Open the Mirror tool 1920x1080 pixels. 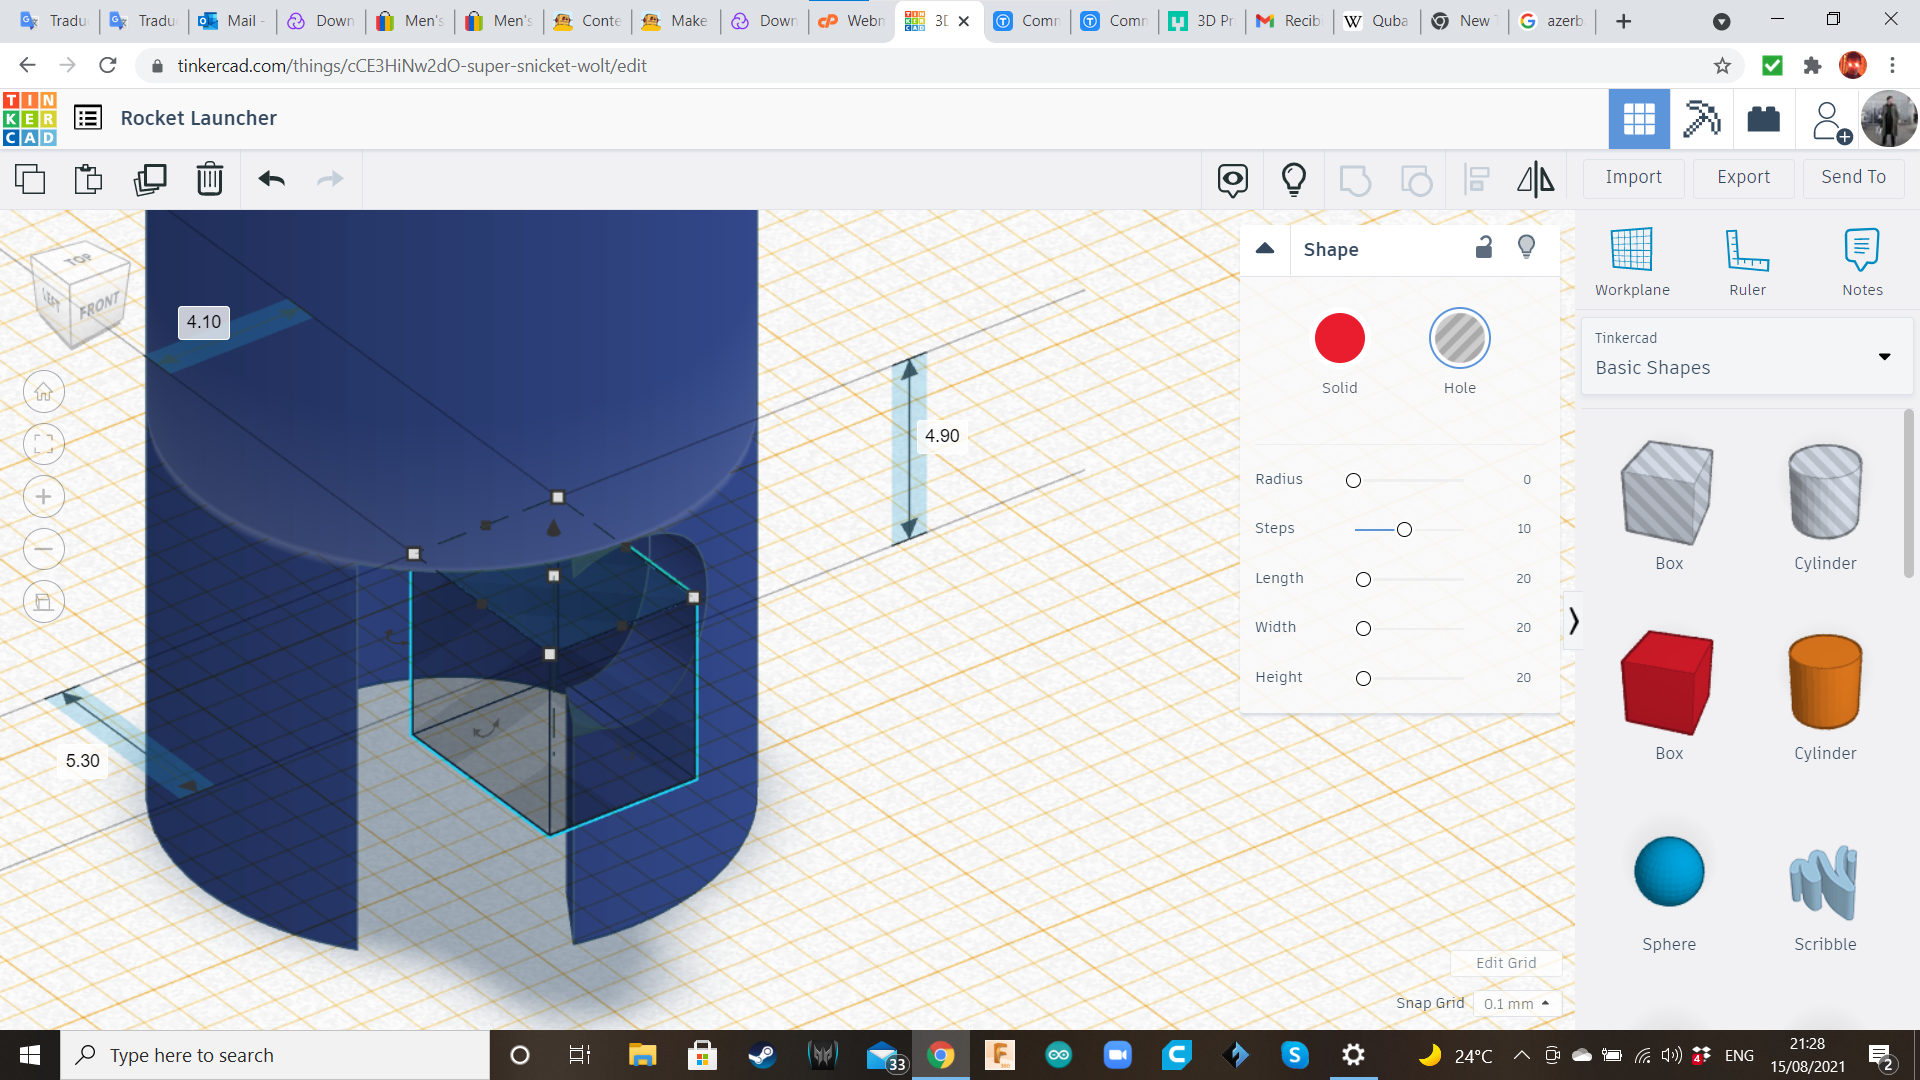[x=1535, y=180]
